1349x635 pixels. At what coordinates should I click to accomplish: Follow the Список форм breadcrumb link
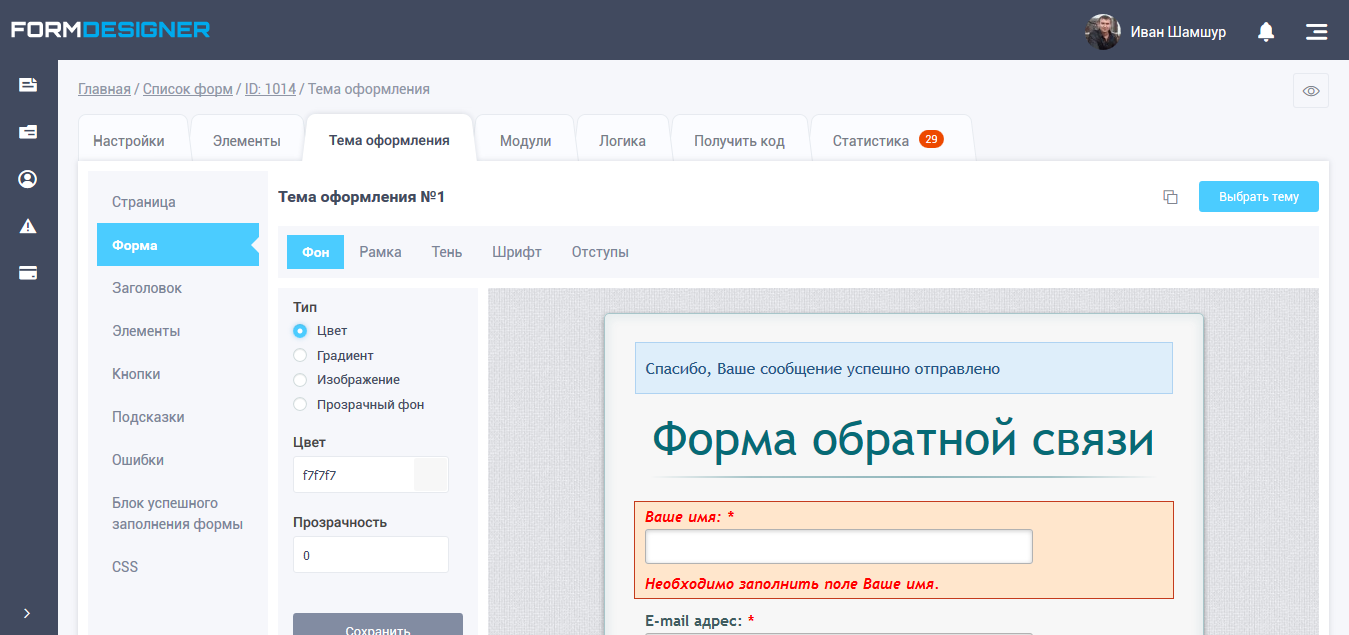[x=188, y=89]
